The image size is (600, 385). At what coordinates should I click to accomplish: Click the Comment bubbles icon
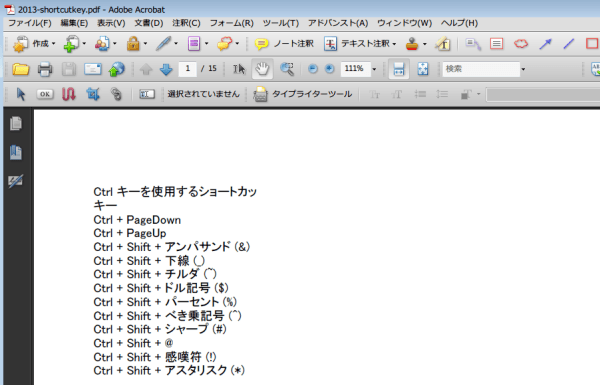click(225, 44)
